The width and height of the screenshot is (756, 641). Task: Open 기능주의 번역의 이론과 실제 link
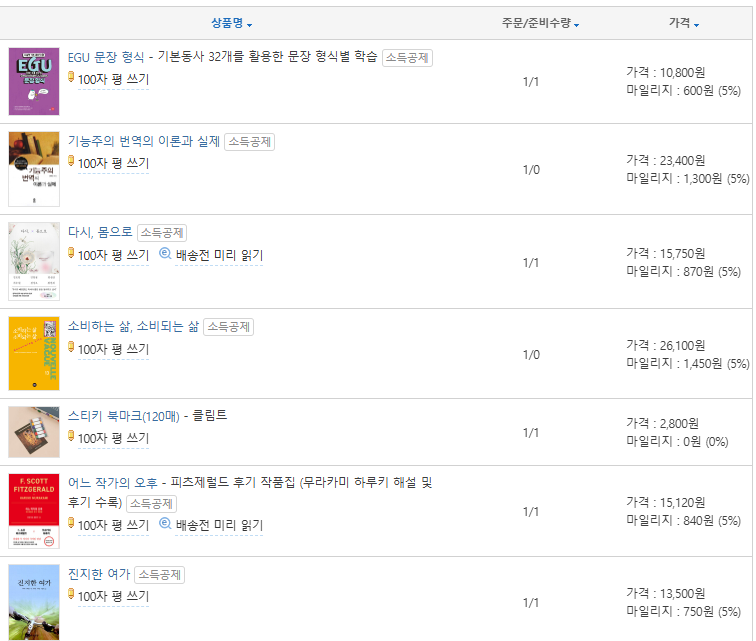(x=144, y=141)
